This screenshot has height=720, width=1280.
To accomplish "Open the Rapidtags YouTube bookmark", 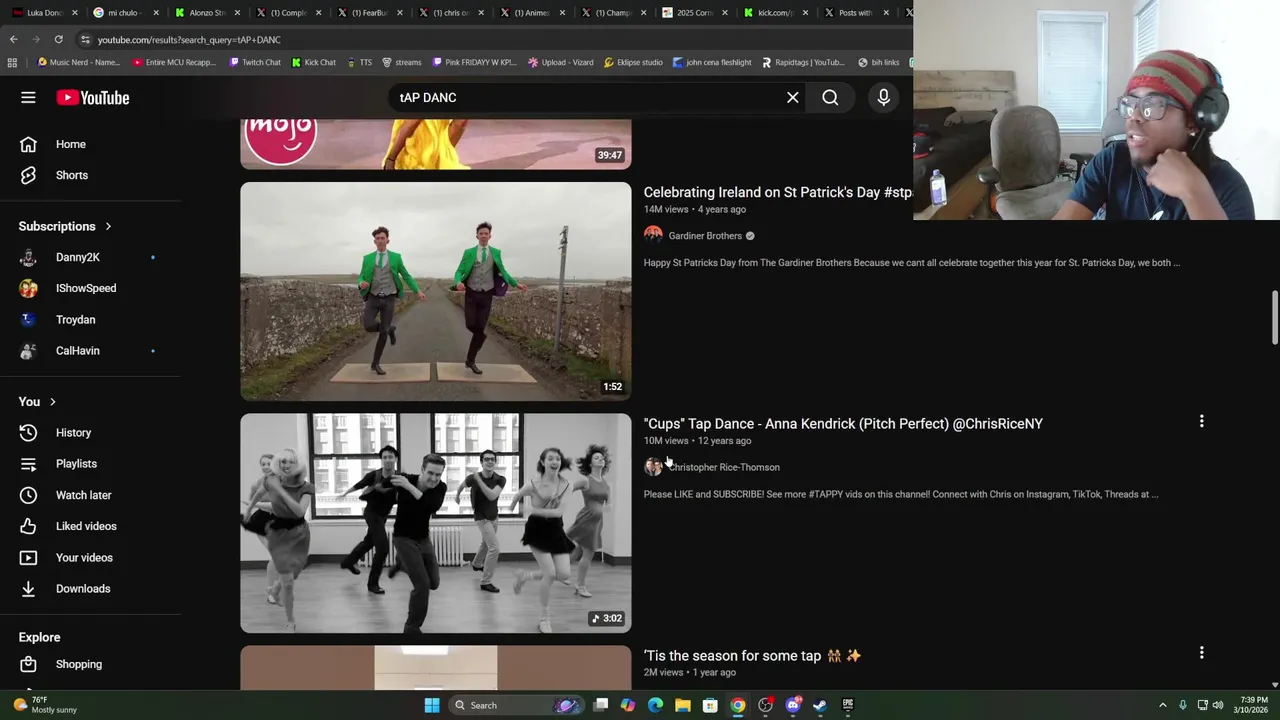I will 803,62.
